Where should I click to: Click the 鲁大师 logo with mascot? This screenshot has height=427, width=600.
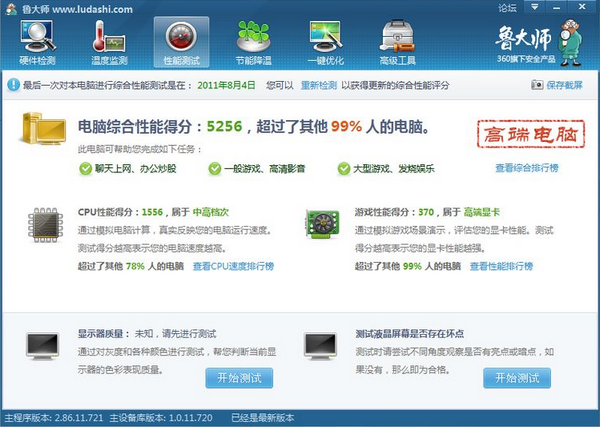[x=539, y=43]
